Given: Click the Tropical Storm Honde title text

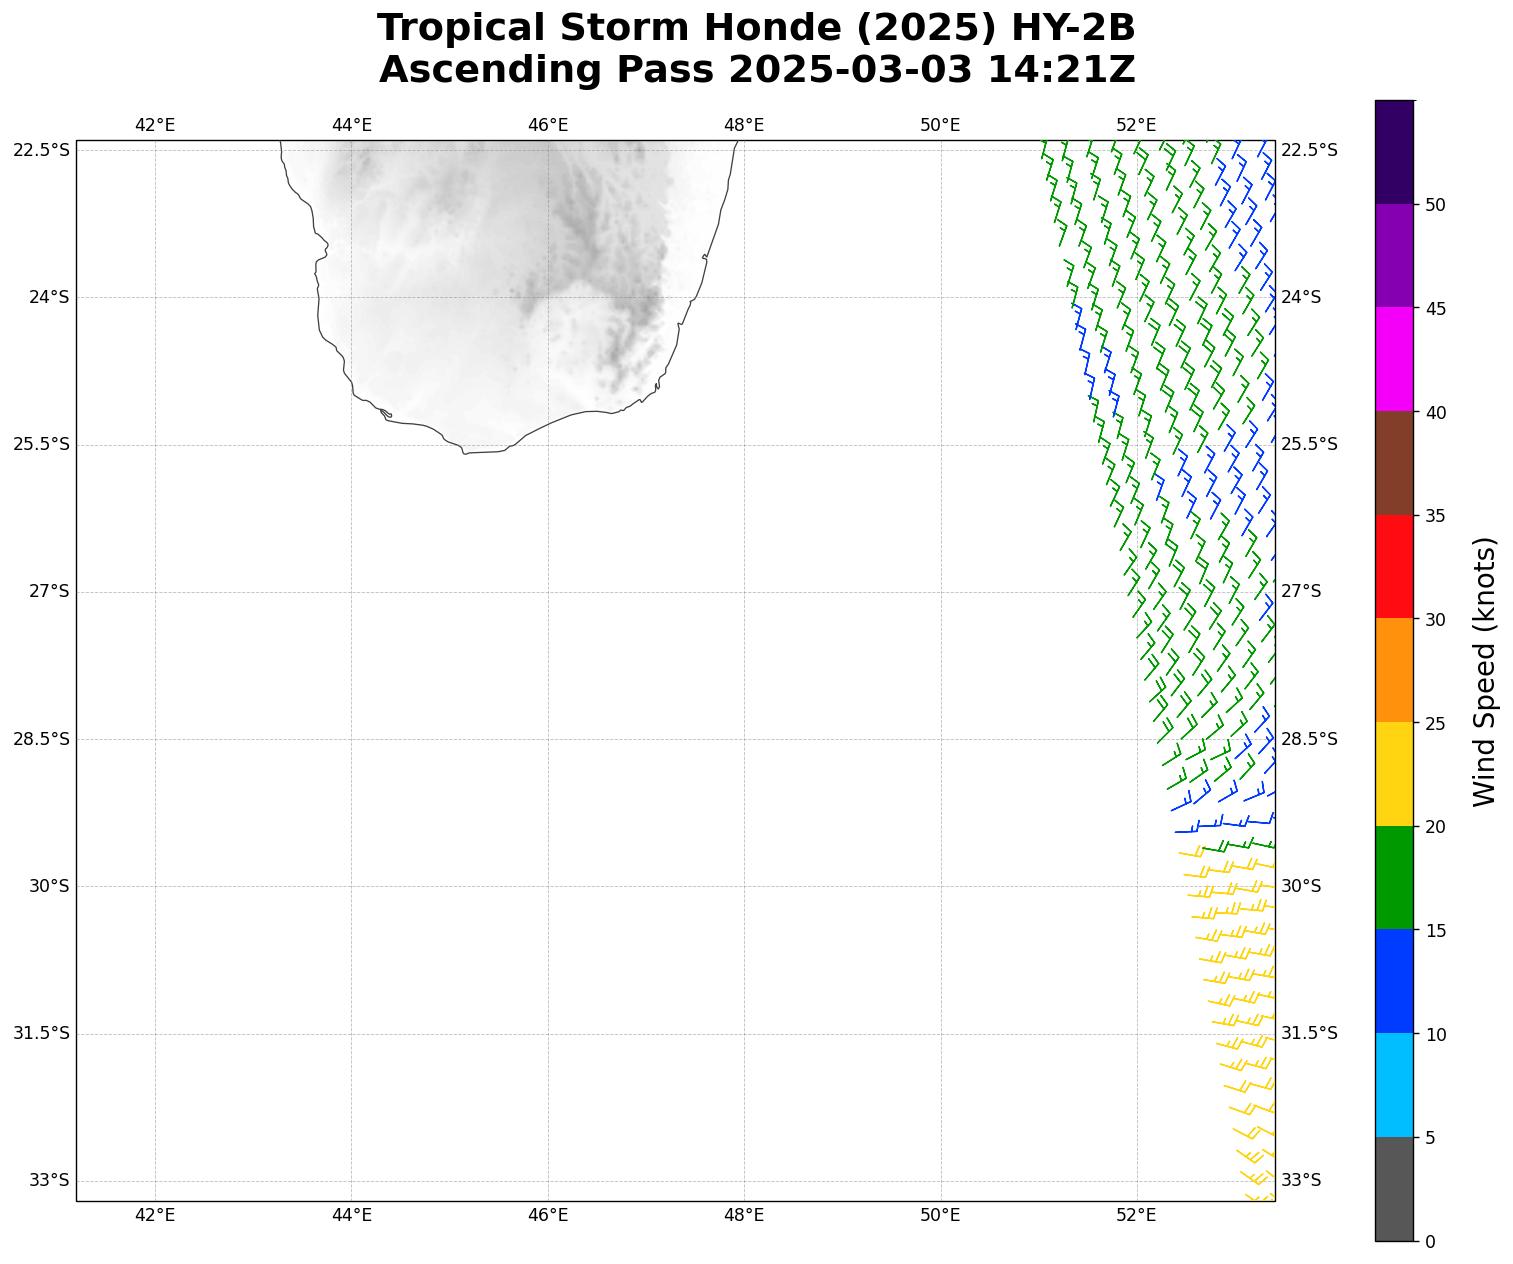Looking at the screenshot, I should point(756,28).
